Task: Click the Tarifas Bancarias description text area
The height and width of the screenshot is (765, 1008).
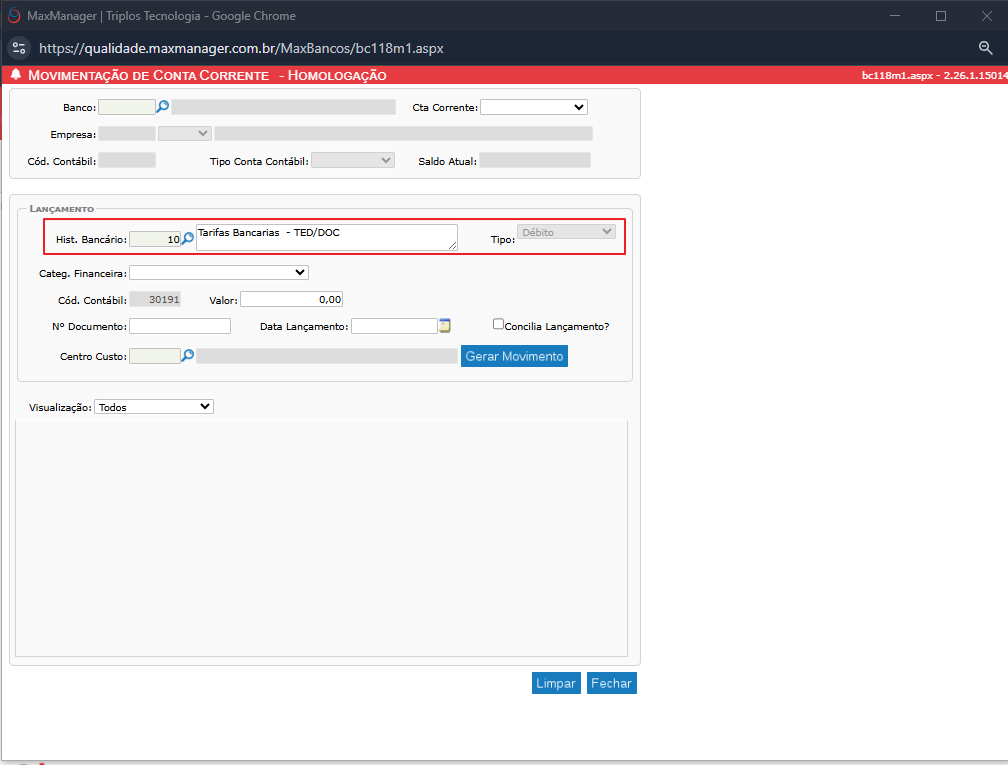Action: click(327, 237)
